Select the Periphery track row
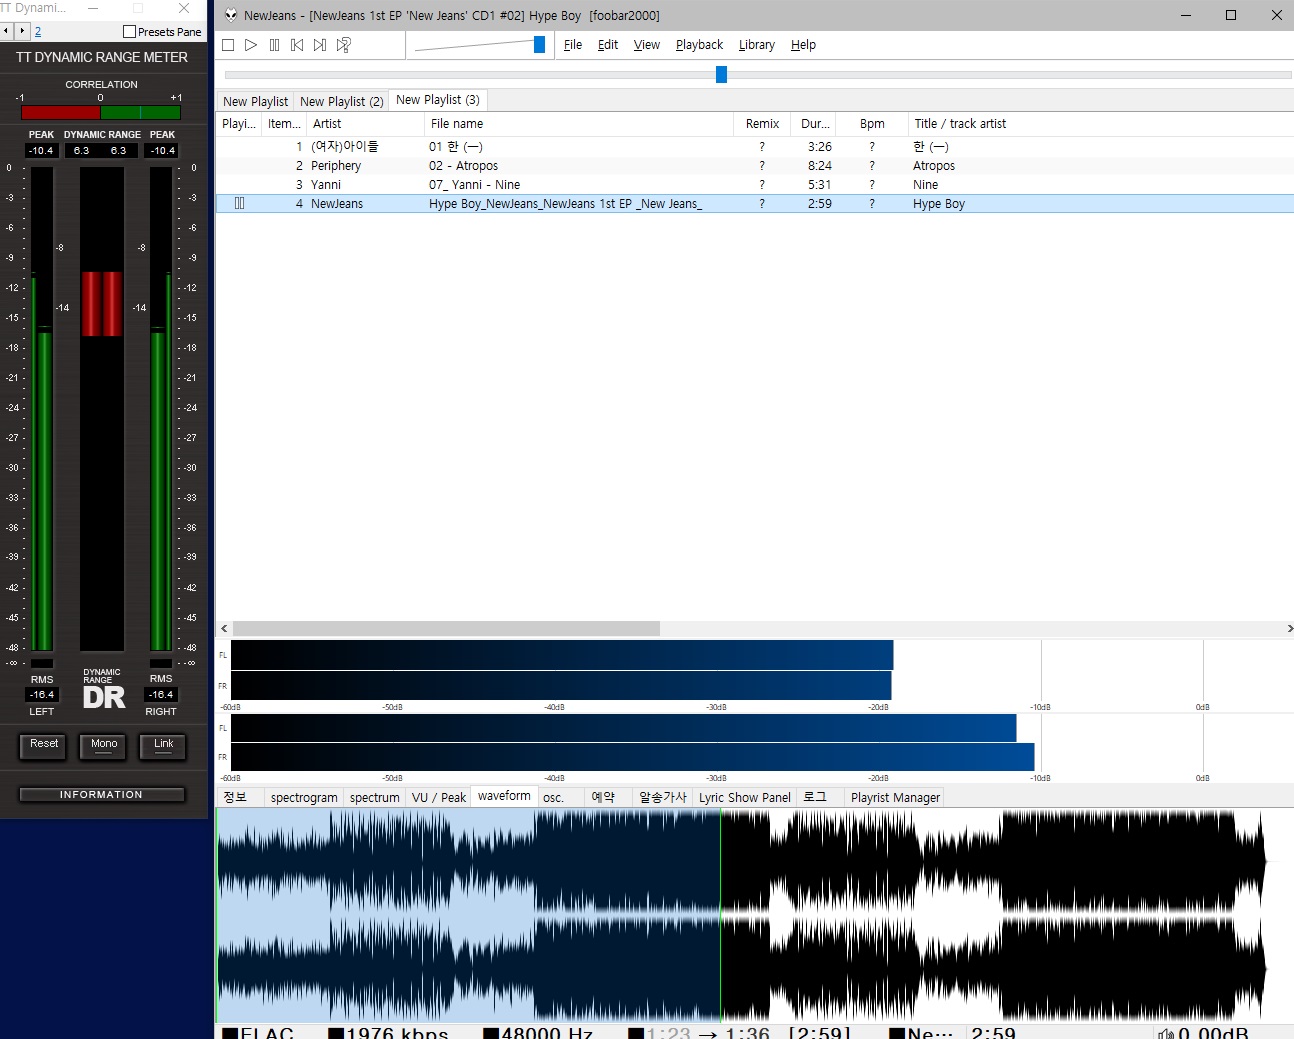 coord(755,166)
